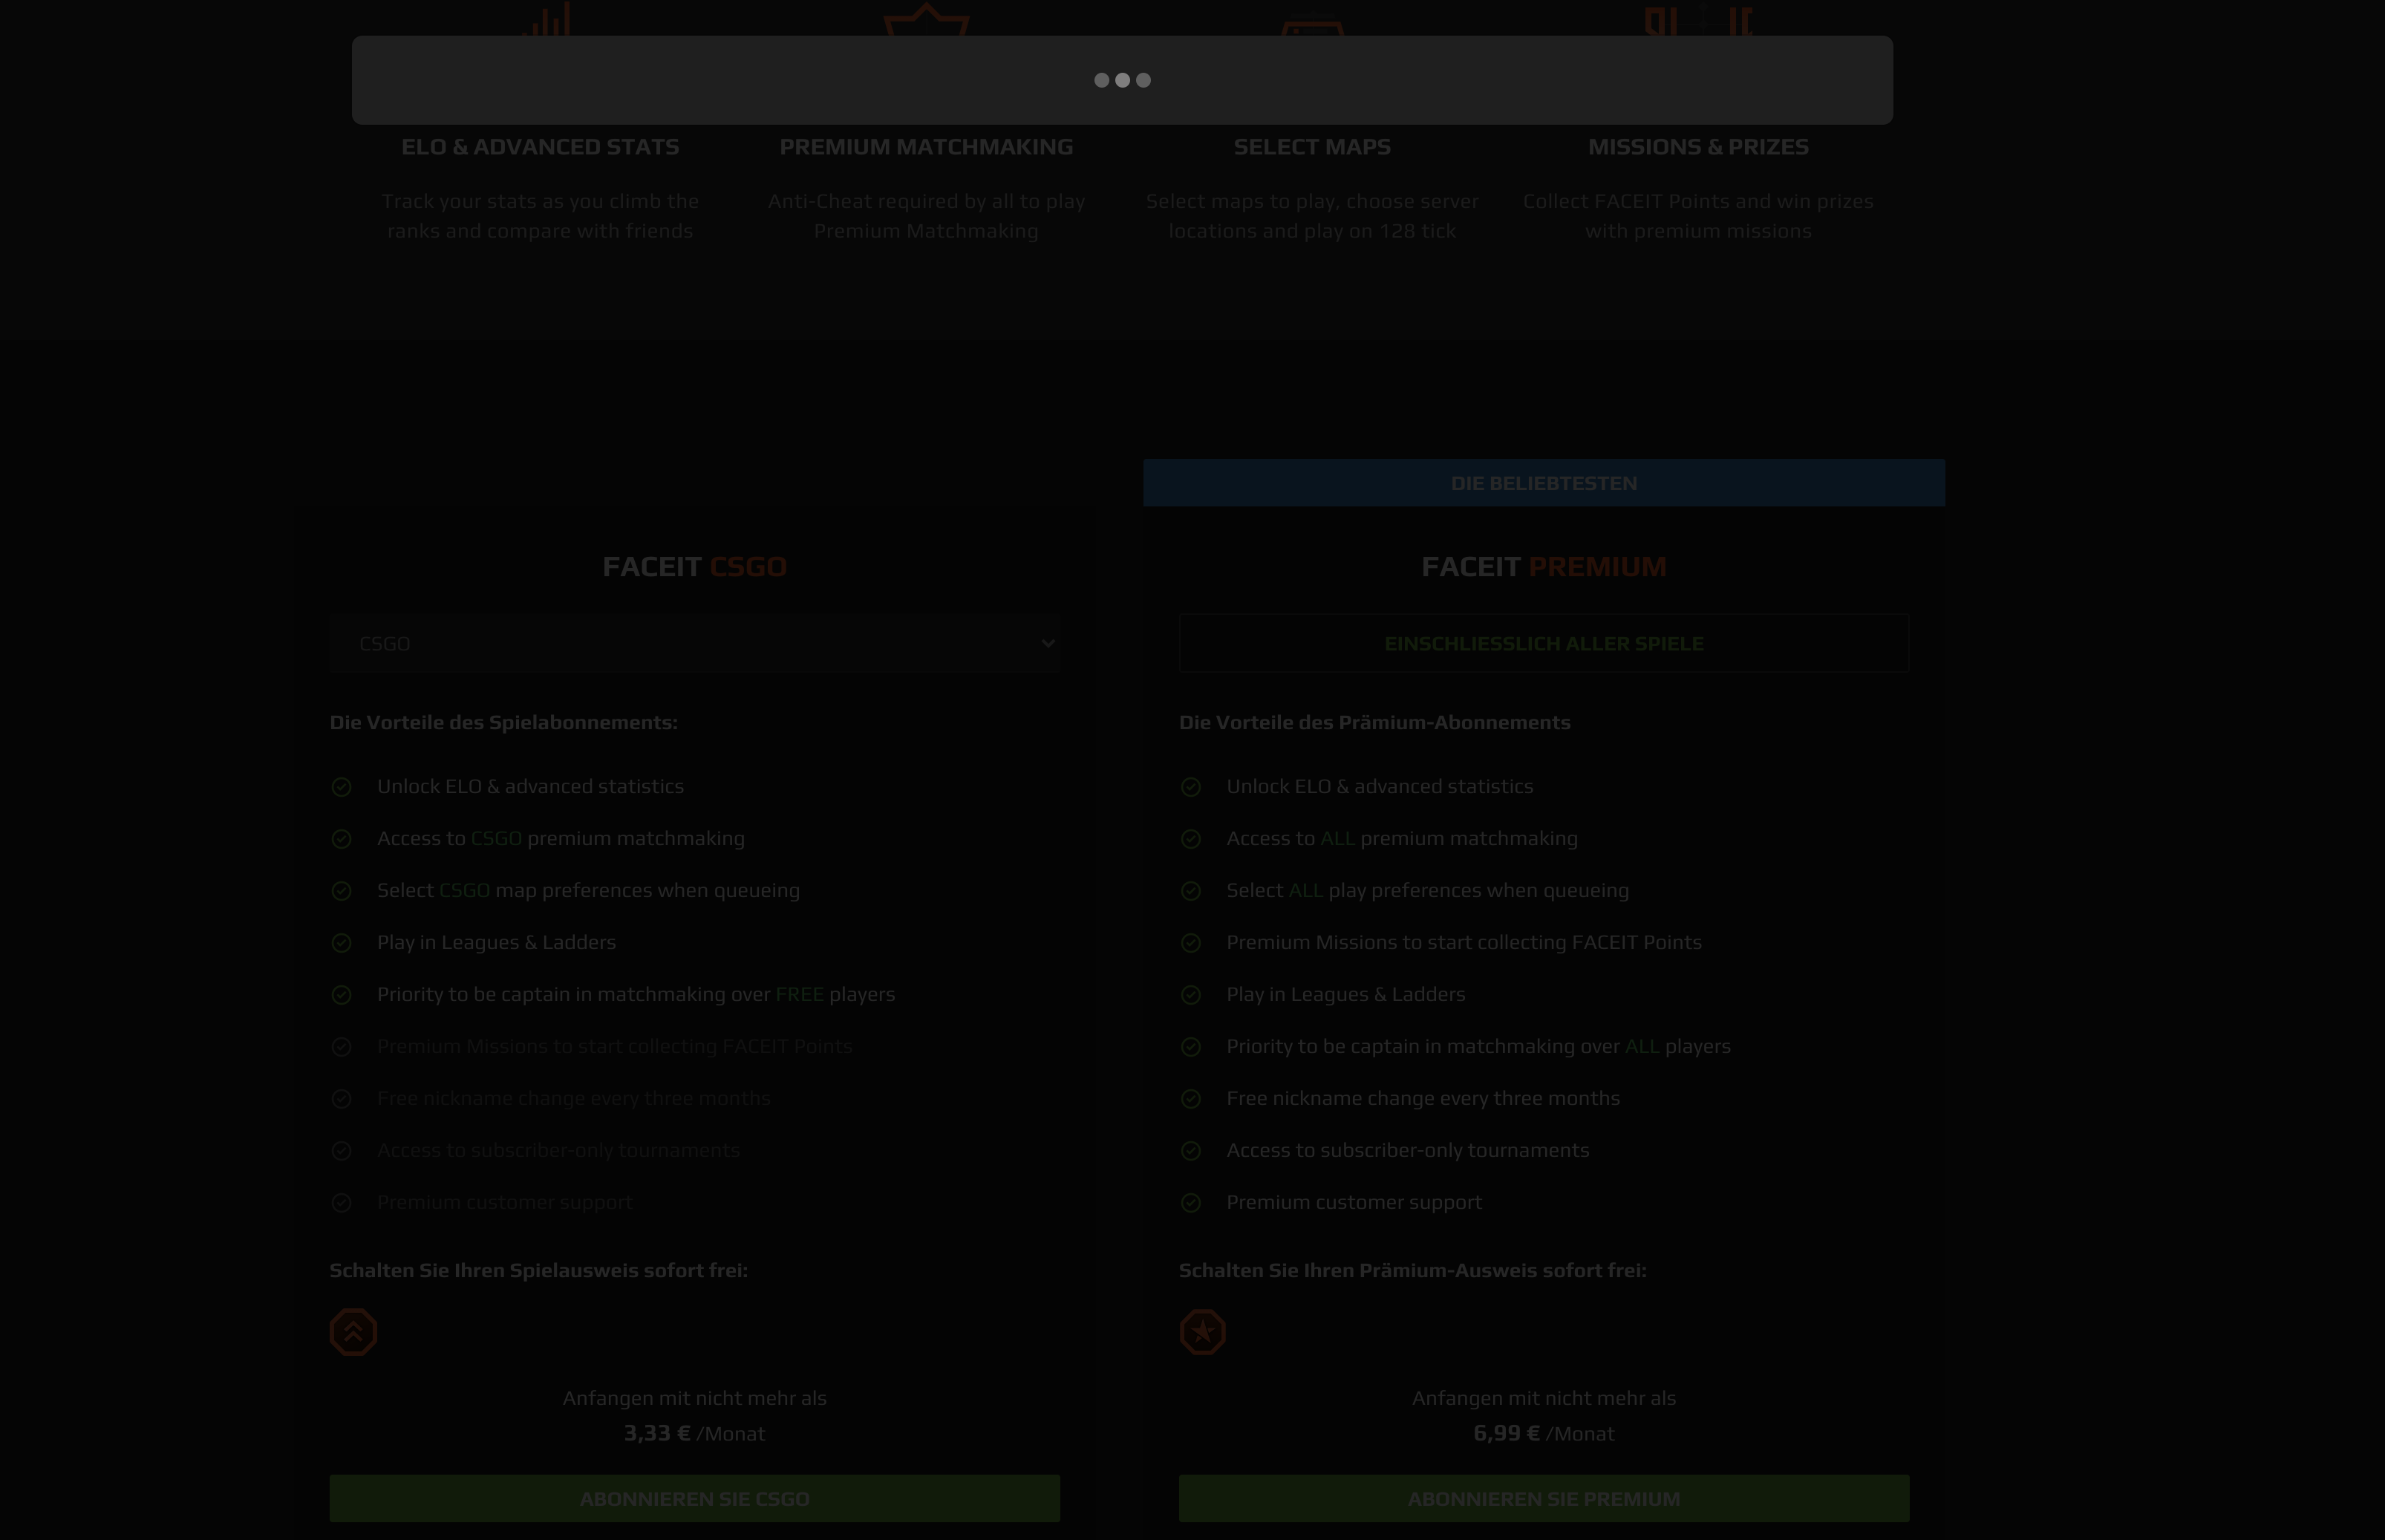
Task: Click checkmark beside Select ALL play preferences
Action: pos(1190,891)
